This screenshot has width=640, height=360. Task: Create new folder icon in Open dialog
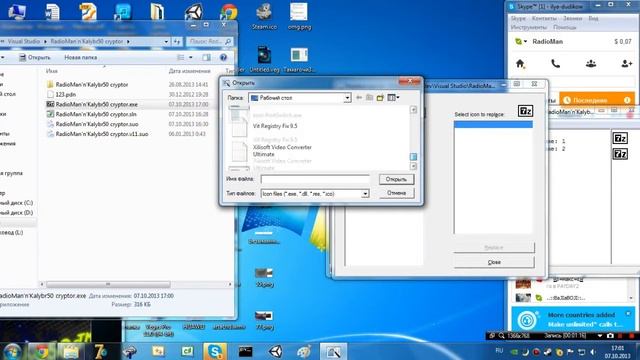tap(380, 98)
